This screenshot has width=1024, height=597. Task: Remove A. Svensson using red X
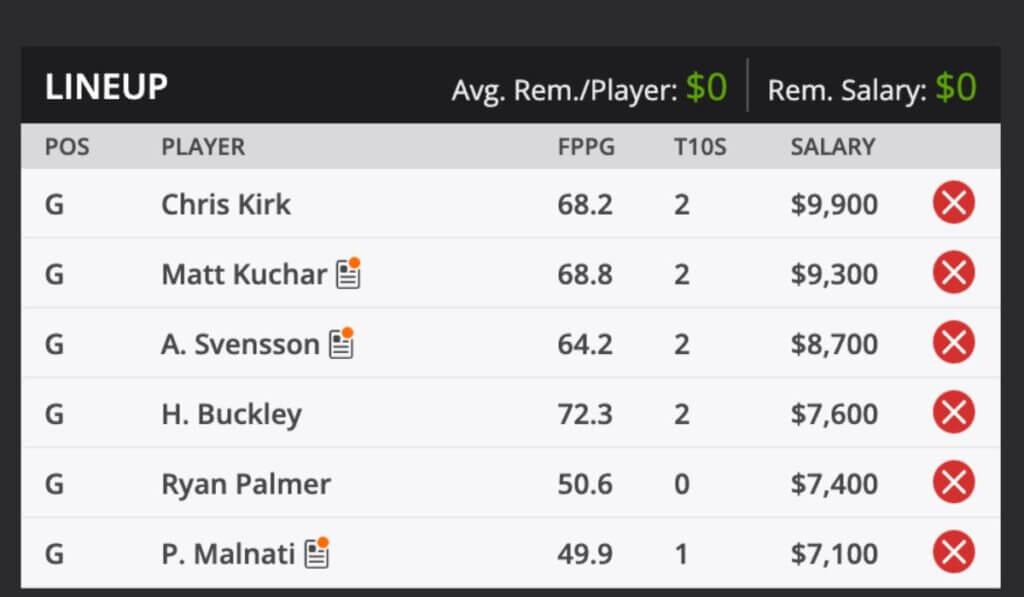[953, 344]
